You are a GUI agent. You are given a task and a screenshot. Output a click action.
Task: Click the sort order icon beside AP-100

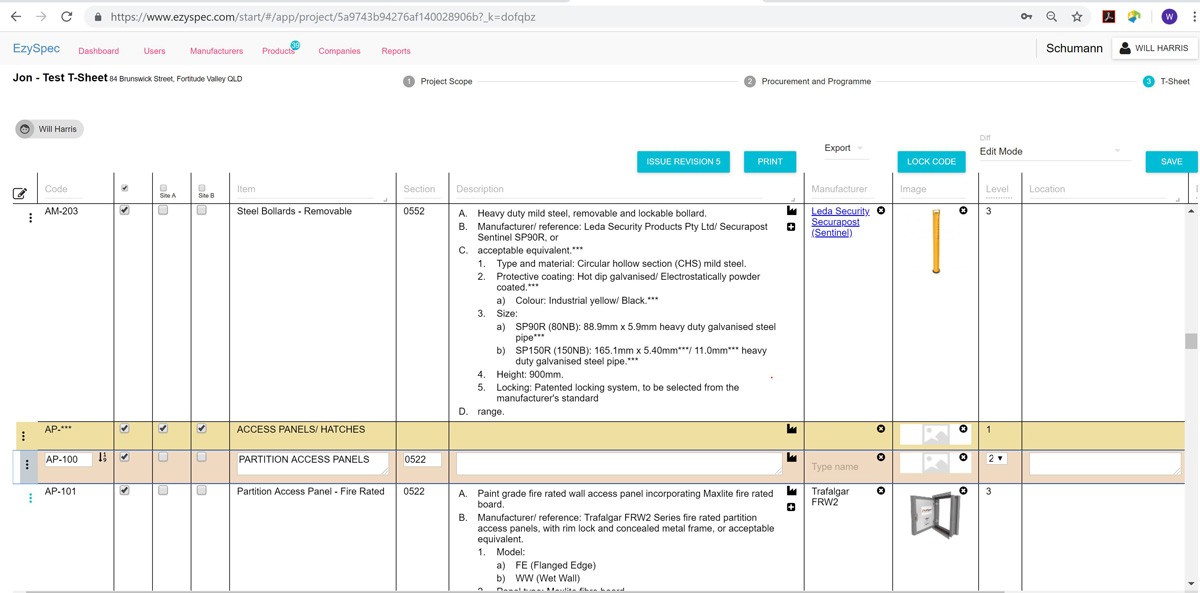[103, 459]
